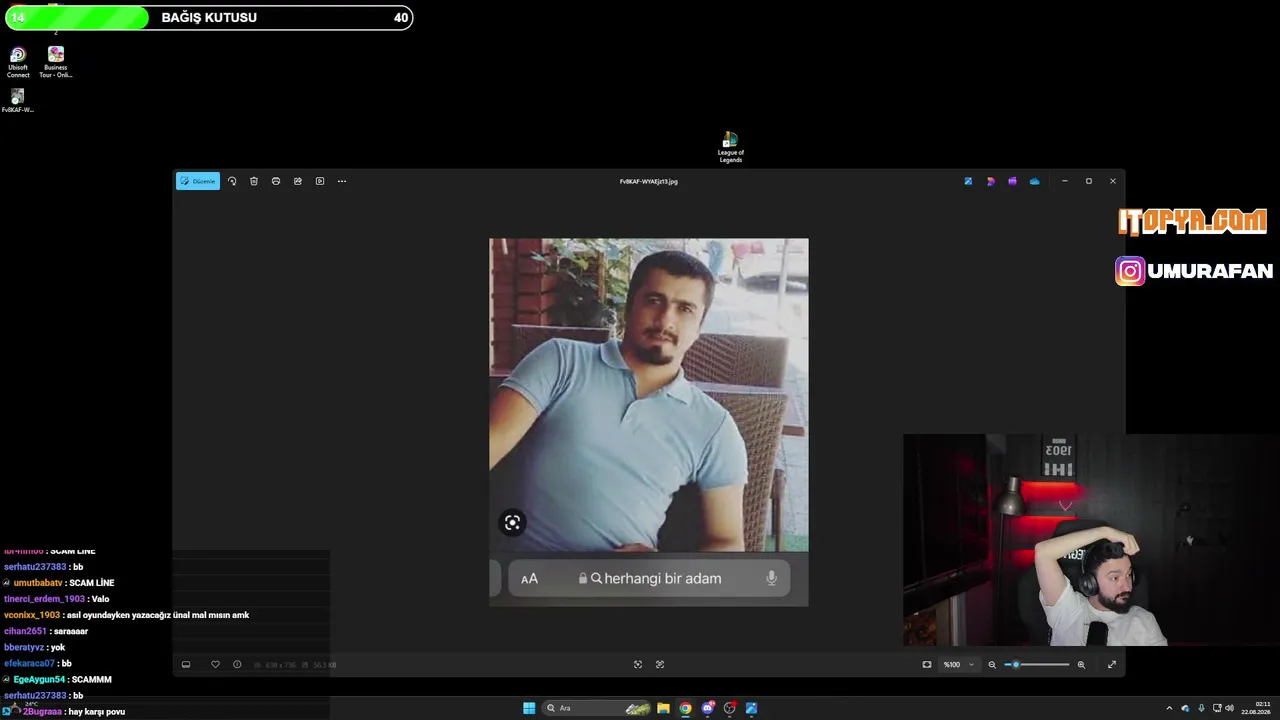Image resolution: width=1280 pixels, height=720 pixels.
Task: Open the red-badged round taskbar app
Action: tap(730, 708)
